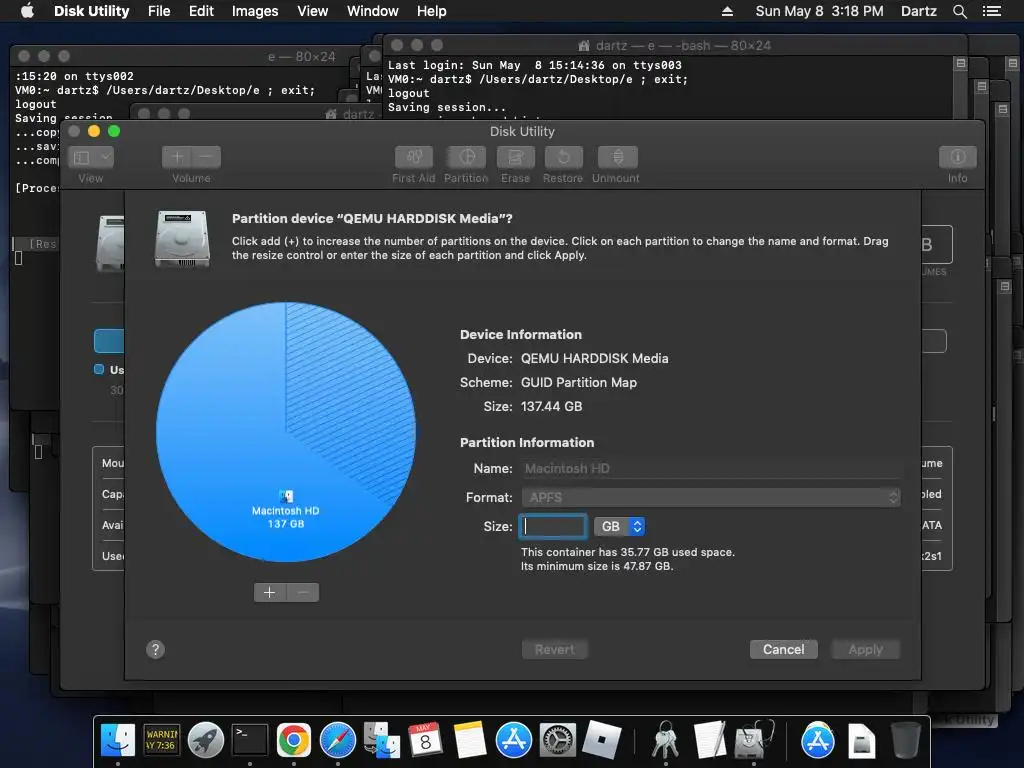Viewport: 1024px width, 768px height.
Task: Click First Aid toolbar icon
Action: 413,157
